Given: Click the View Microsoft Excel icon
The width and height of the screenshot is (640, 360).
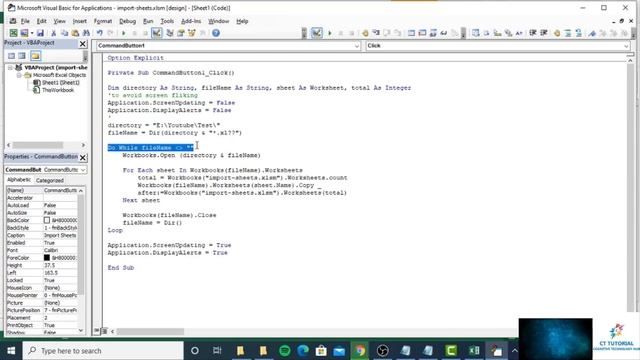Looking at the screenshot, I should [x=13, y=33].
